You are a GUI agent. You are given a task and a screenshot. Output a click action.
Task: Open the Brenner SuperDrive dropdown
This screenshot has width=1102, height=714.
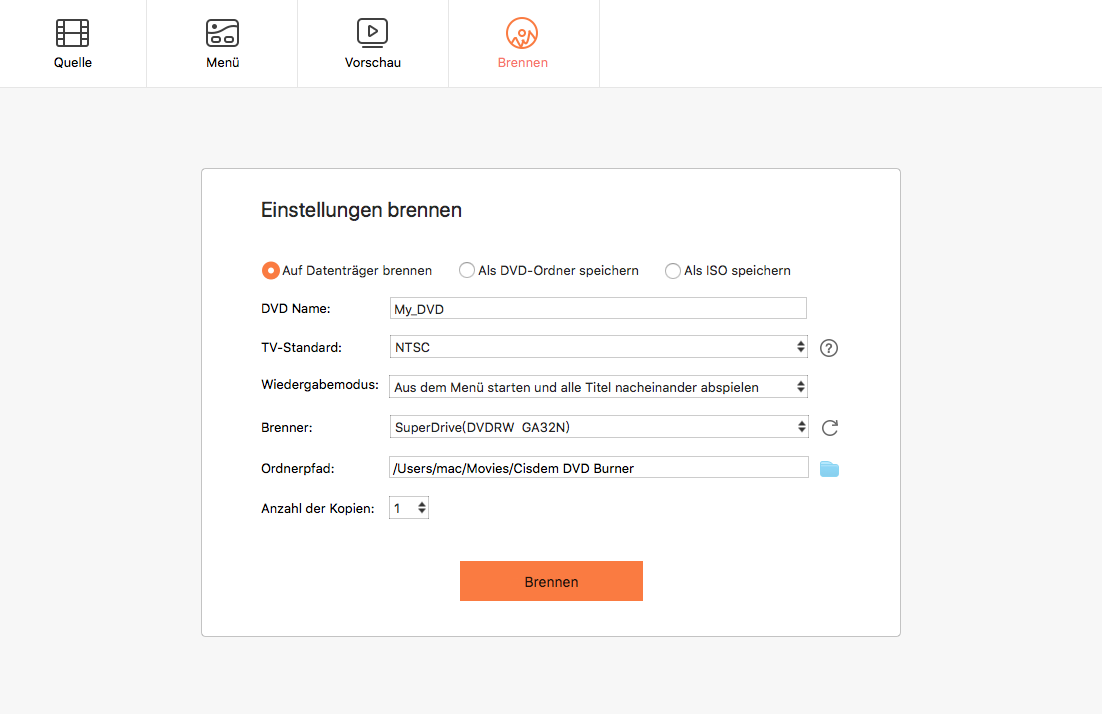(x=598, y=427)
